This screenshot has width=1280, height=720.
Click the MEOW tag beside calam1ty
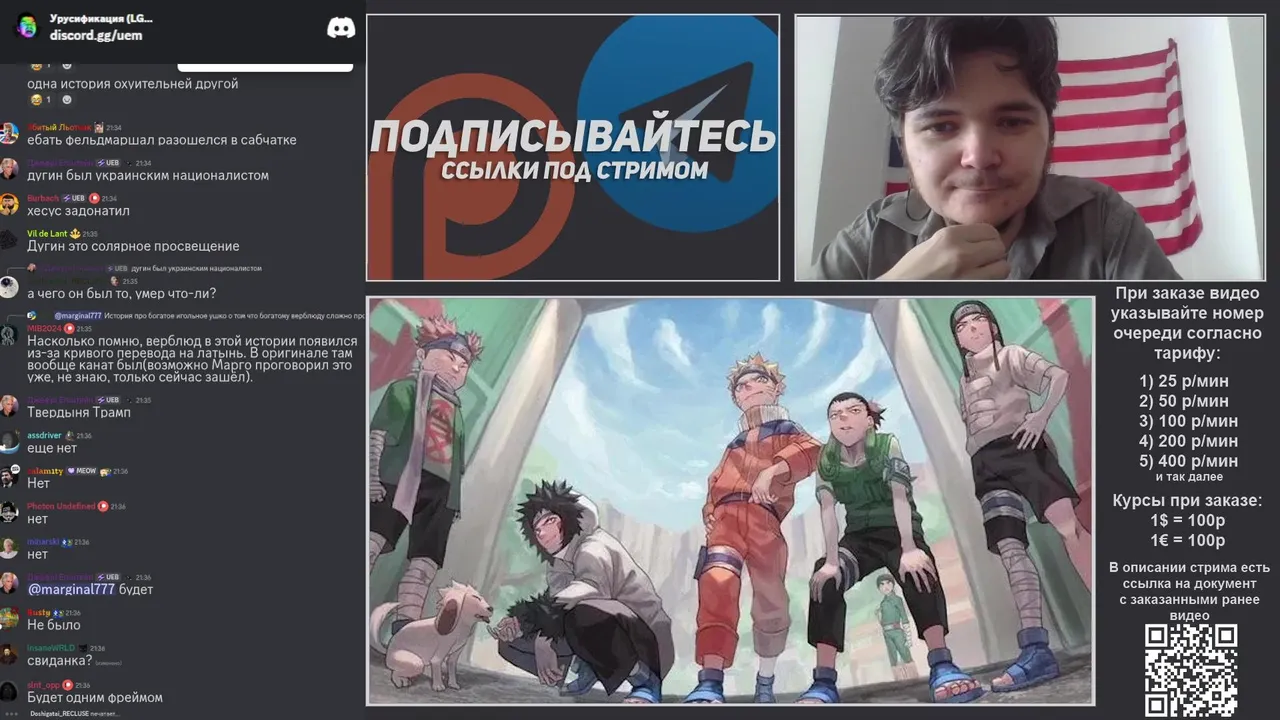coord(81,471)
